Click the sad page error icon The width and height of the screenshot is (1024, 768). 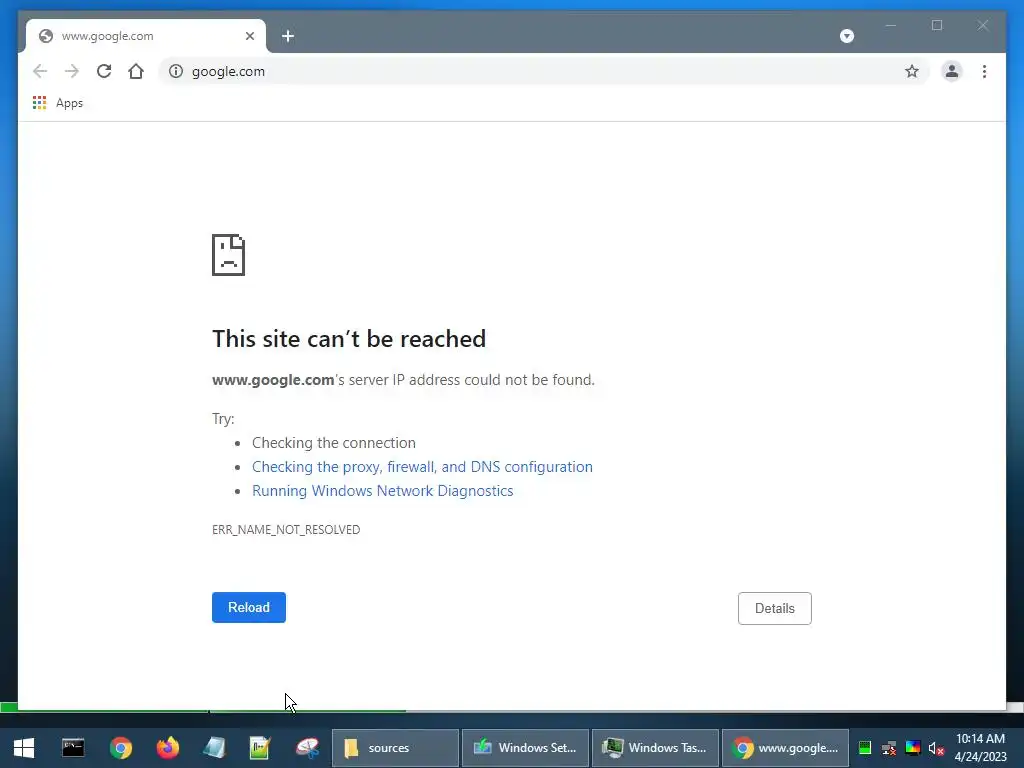coord(229,255)
